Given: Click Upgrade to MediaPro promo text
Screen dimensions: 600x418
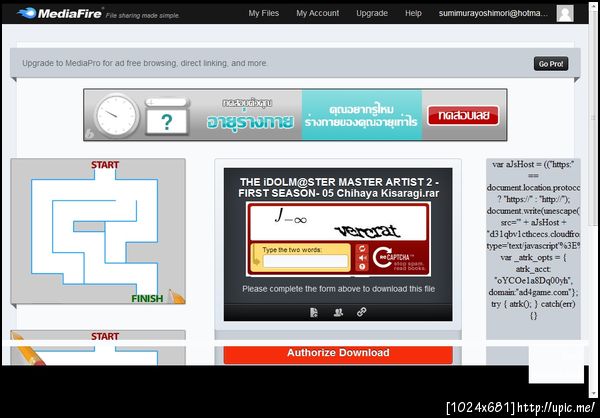Looking at the screenshot, I should 145,63.
